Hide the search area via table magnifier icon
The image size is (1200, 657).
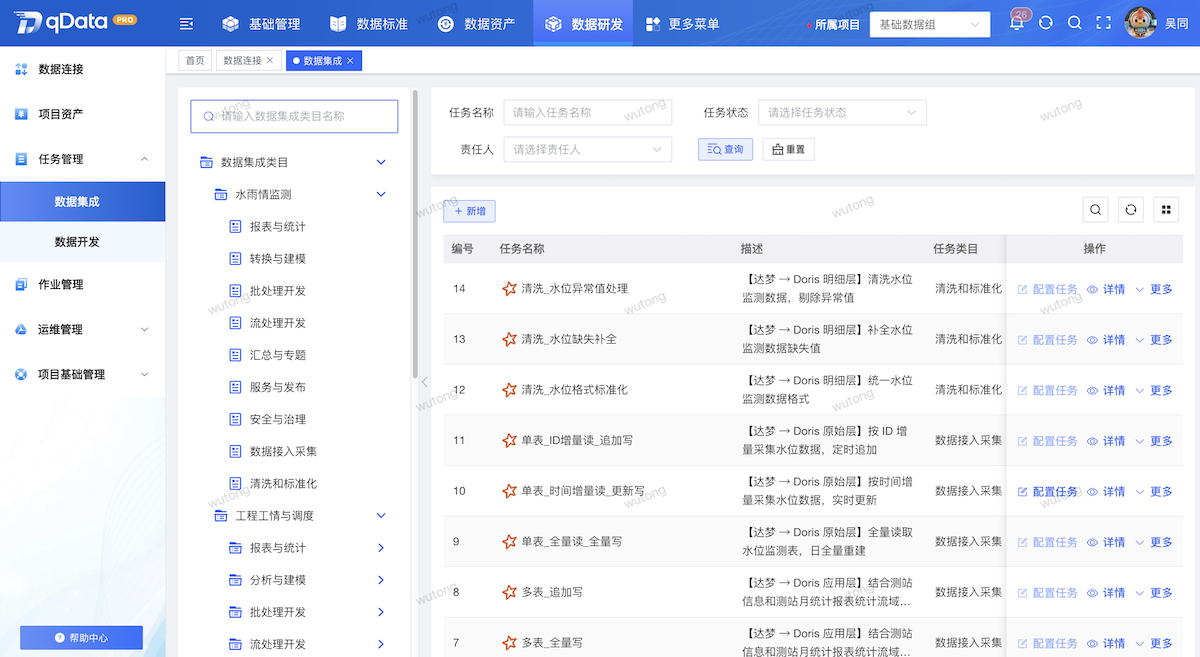click(x=1096, y=209)
